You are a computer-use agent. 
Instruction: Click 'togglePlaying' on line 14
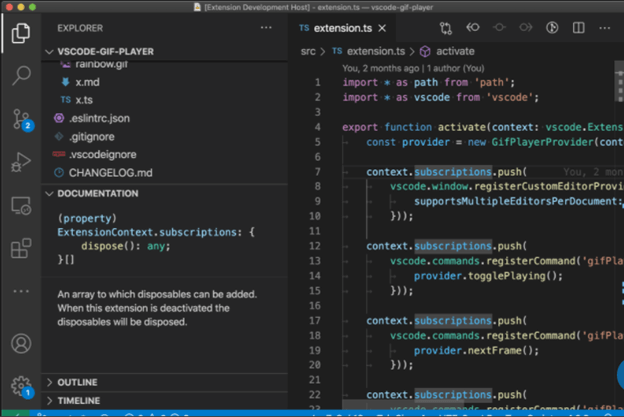point(506,276)
